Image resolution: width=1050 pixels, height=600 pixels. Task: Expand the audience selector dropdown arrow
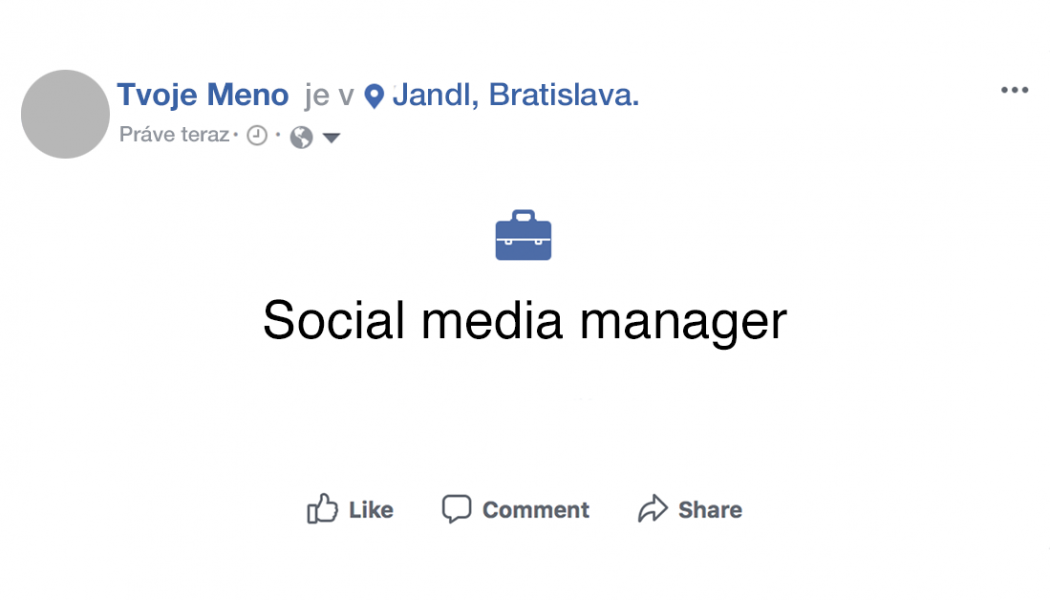click(x=331, y=138)
